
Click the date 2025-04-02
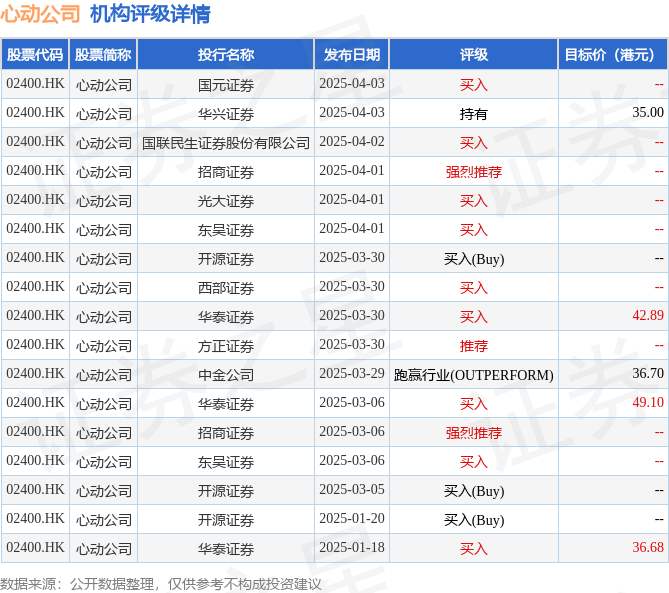coord(352,142)
